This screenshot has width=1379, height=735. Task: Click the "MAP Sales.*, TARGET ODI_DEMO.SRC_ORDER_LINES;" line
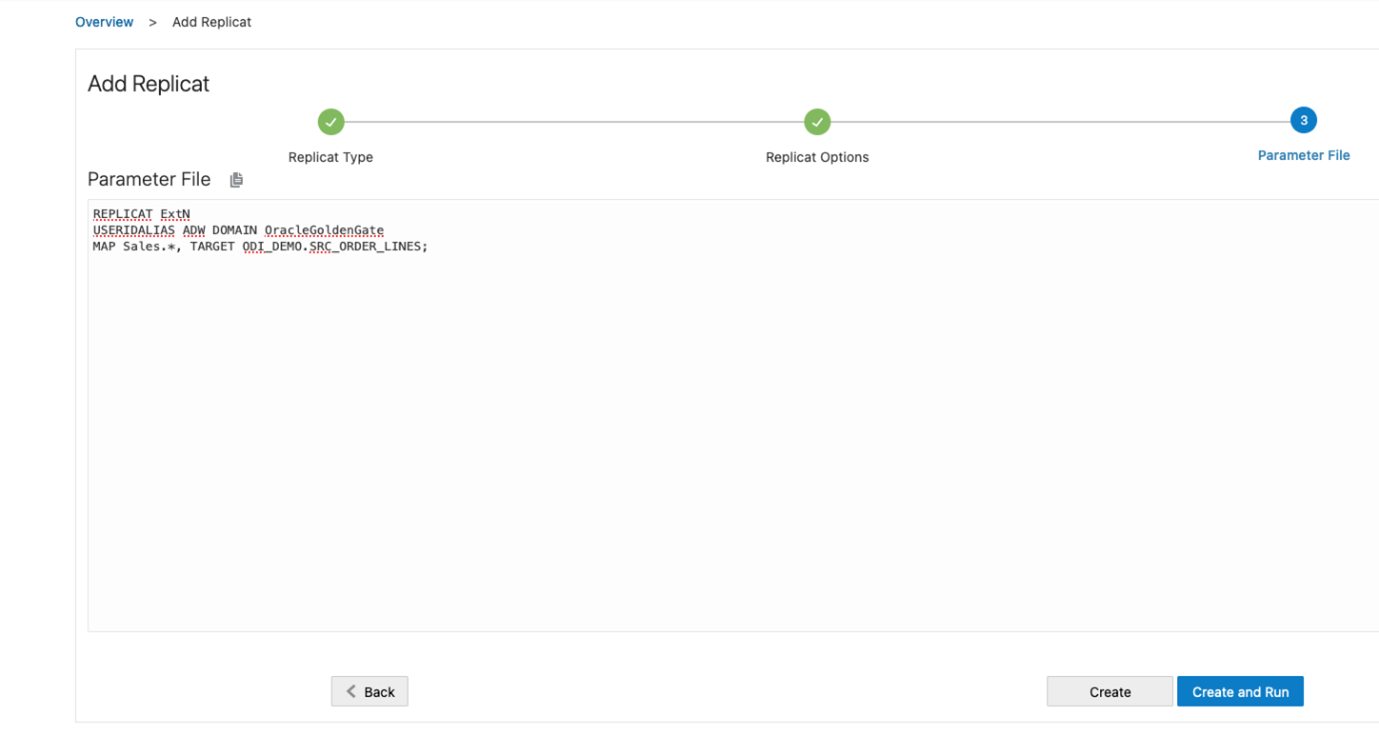[x=260, y=246]
